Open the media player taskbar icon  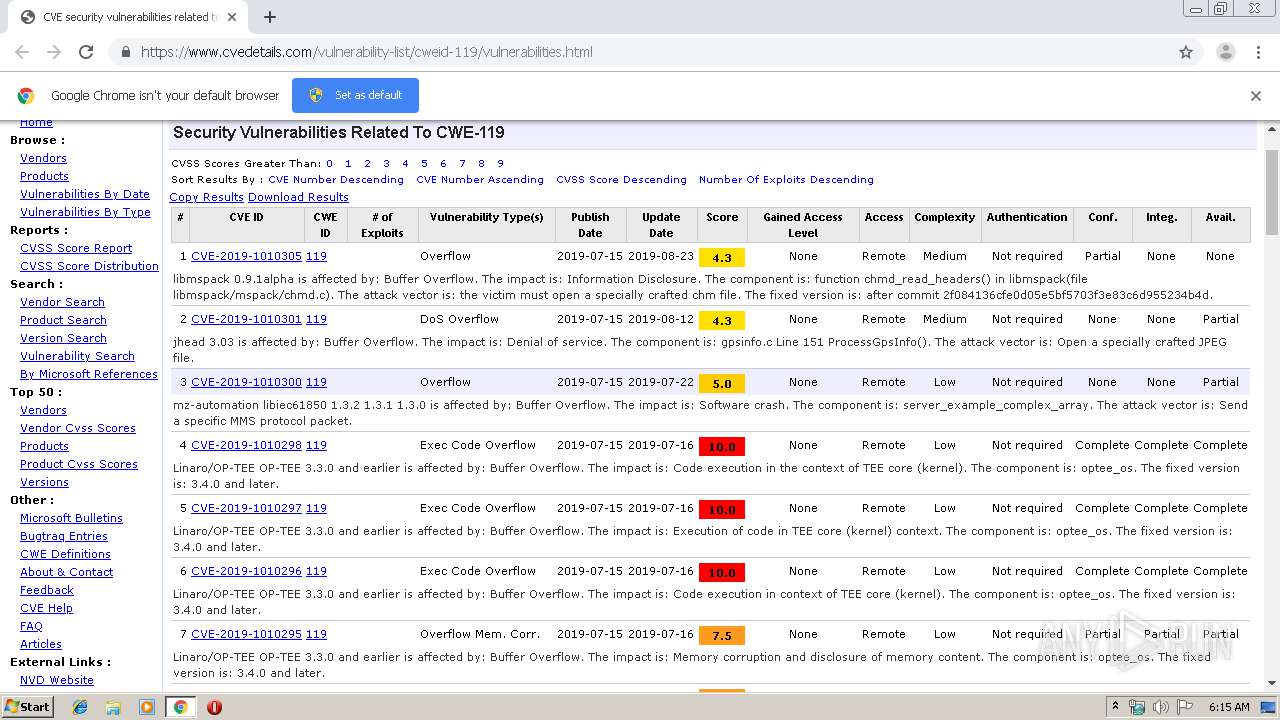[147, 707]
